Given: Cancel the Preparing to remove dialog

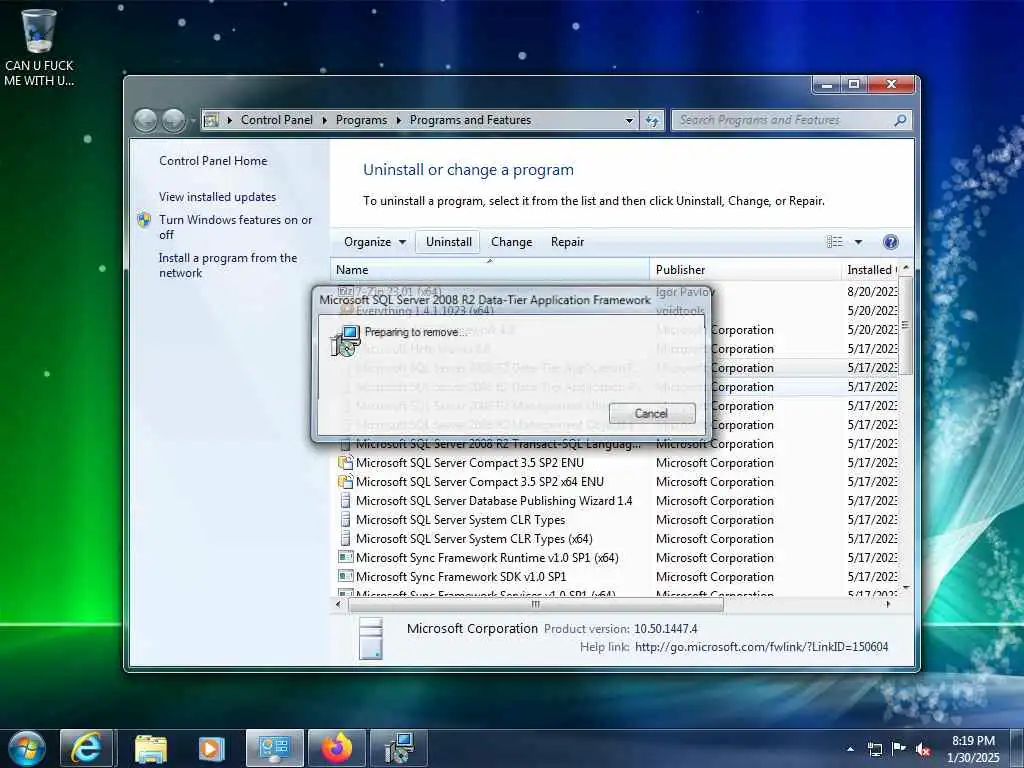Looking at the screenshot, I should click(651, 413).
